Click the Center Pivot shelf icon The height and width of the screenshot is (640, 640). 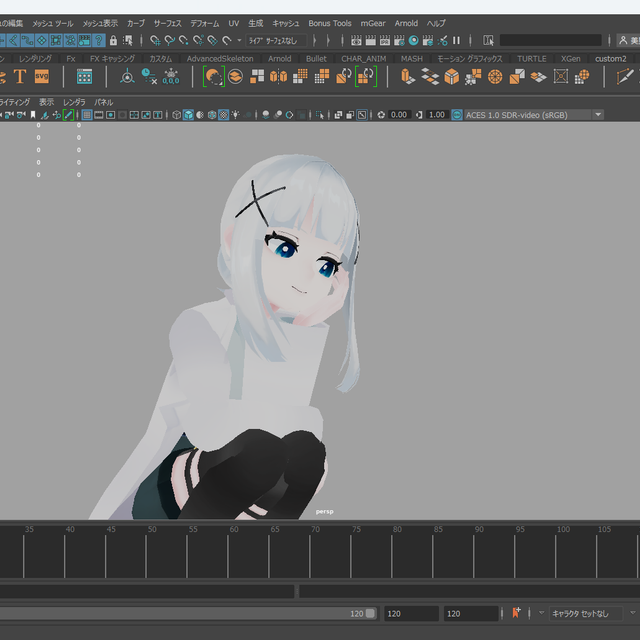[x=127, y=76]
